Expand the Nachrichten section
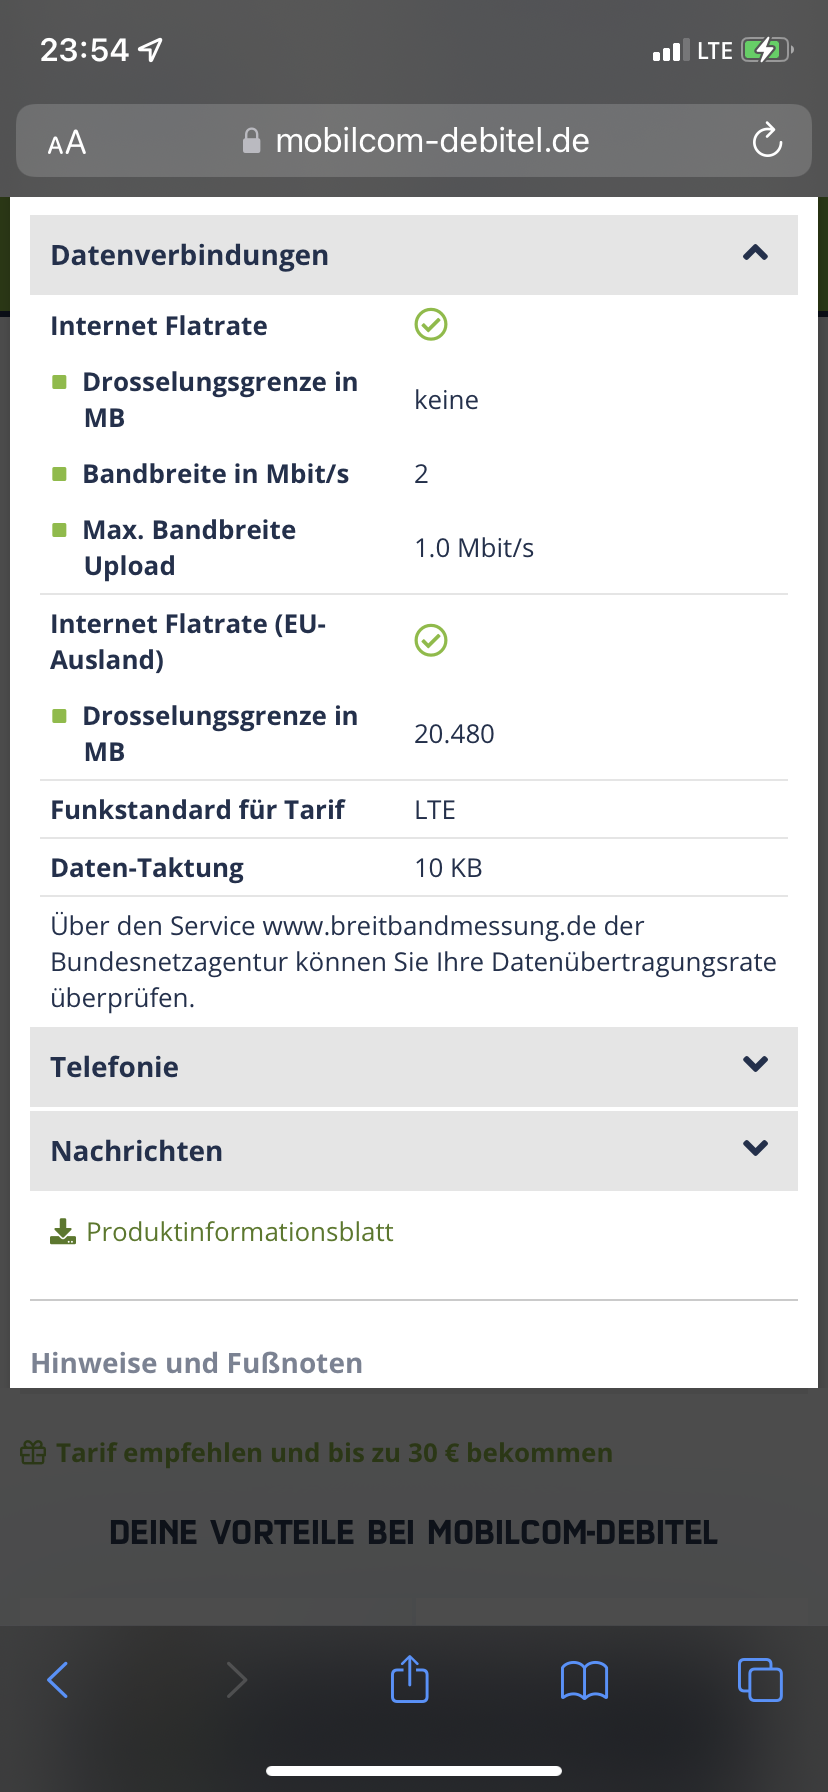The image size is (828, 1792). click(755, 1149)
